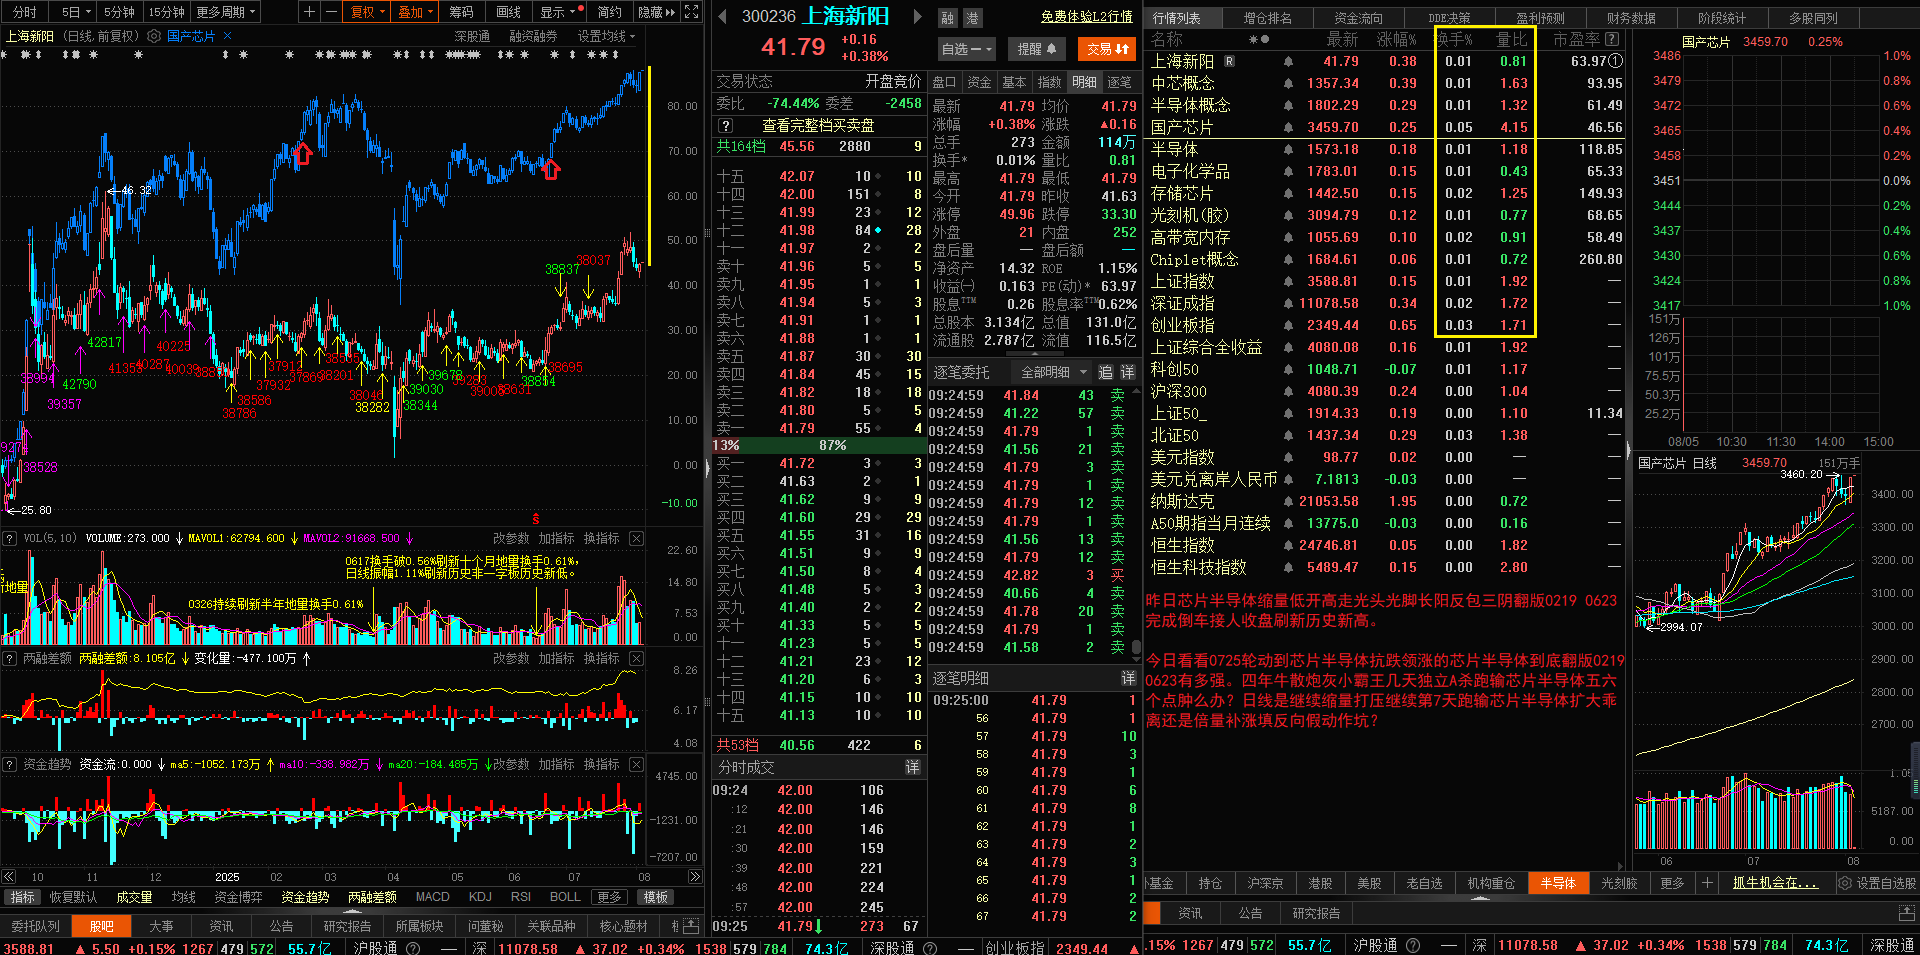1920x955 pixels.
Task: Click pop-out icon on the bottom tab bar
Action: pyautogui.click(x=692, y=926)
